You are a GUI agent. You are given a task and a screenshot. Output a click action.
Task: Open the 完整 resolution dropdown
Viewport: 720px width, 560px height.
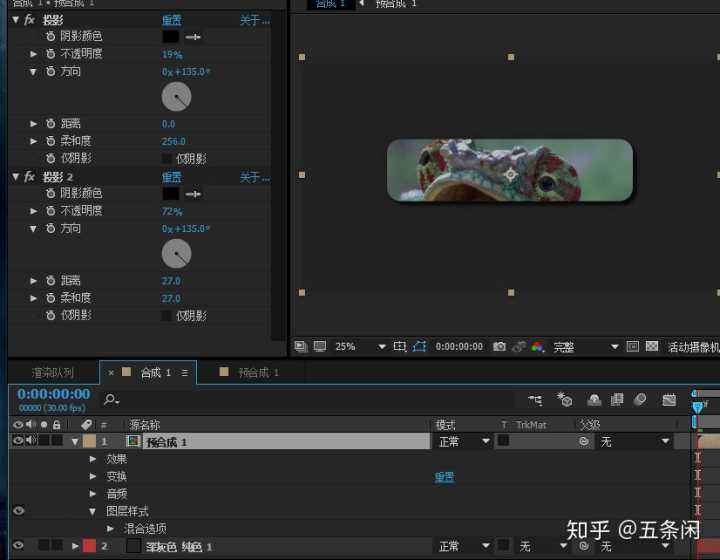click(585, 347)
